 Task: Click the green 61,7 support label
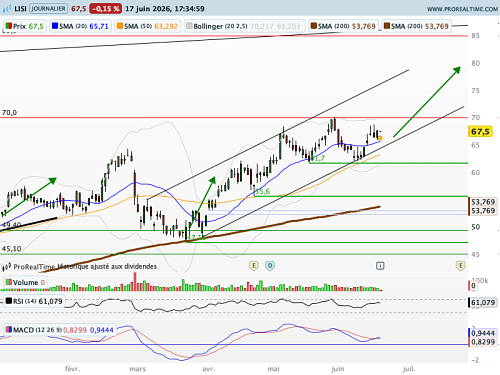point(318,159)
